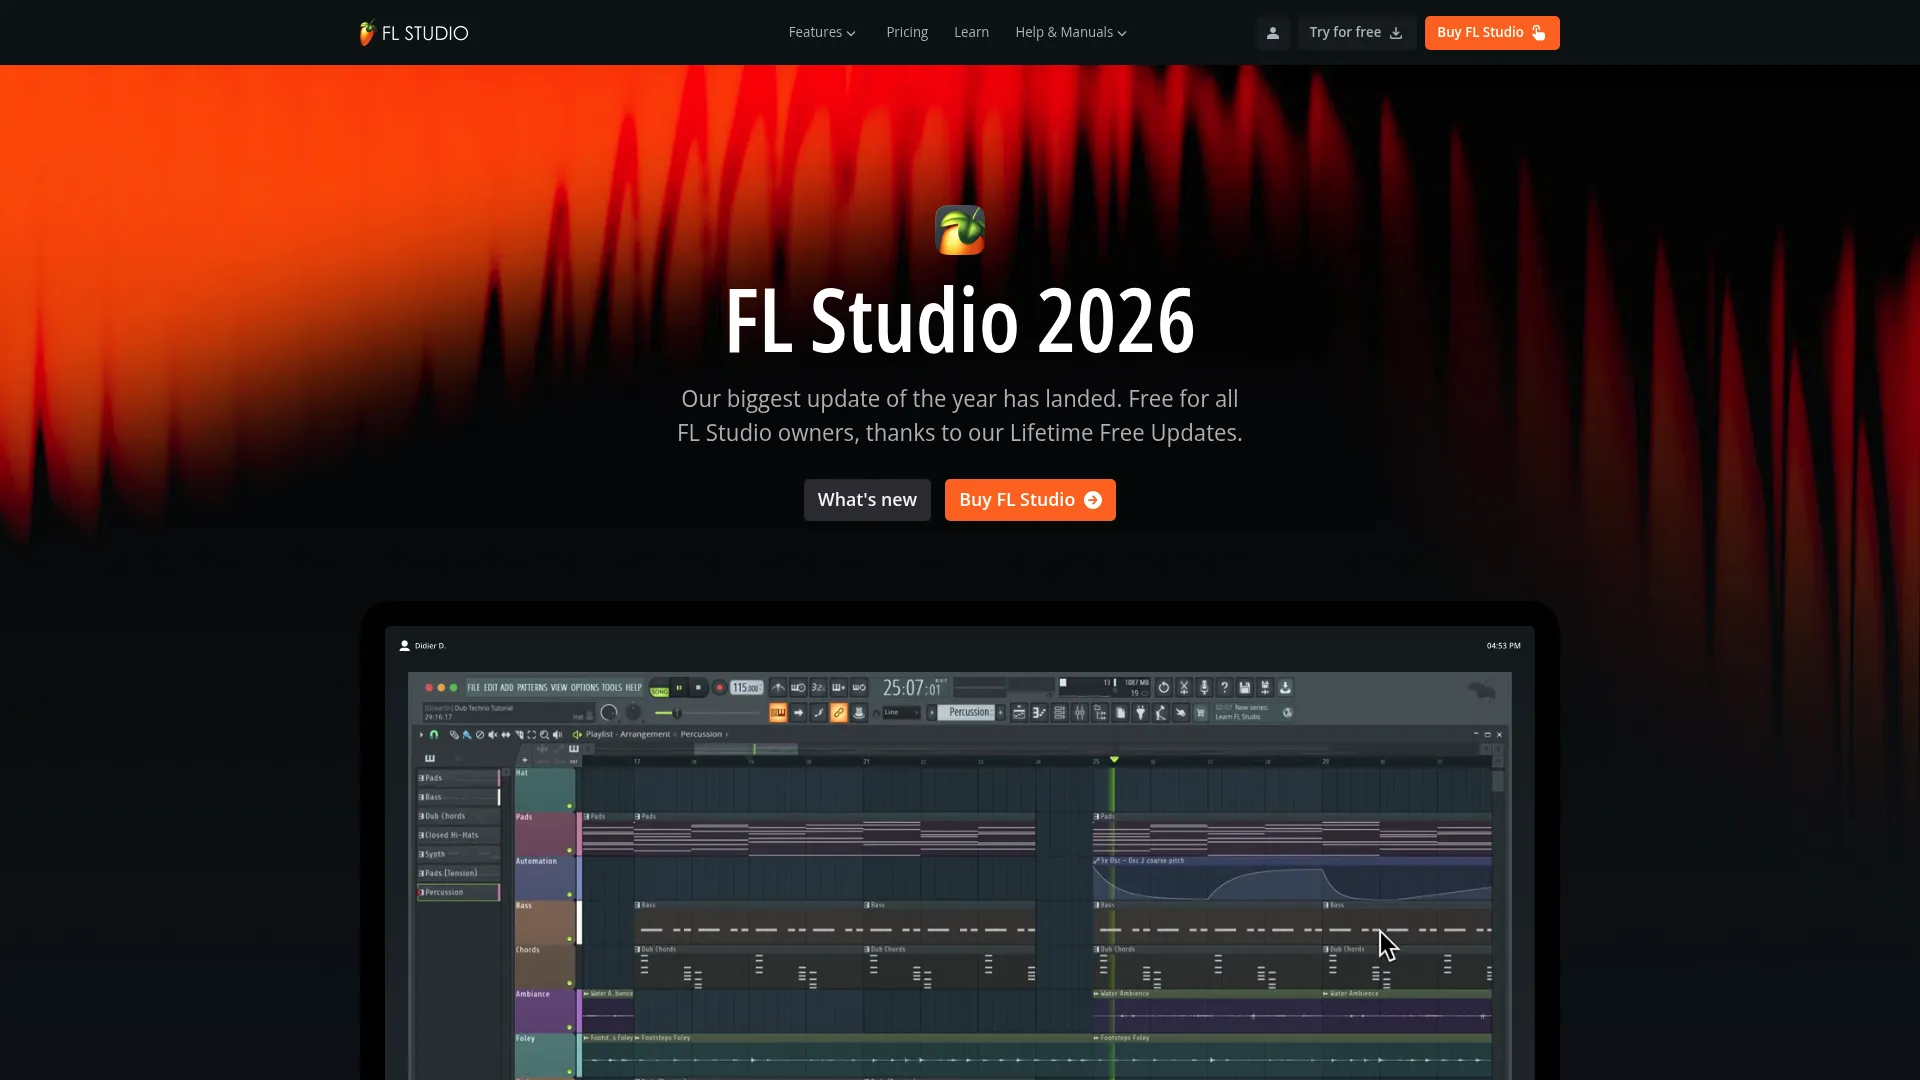The height and width of the screenshot is (1080, 1920).
Task: Select the playlist Mute tool speaker icon
Action: point(493,734)
